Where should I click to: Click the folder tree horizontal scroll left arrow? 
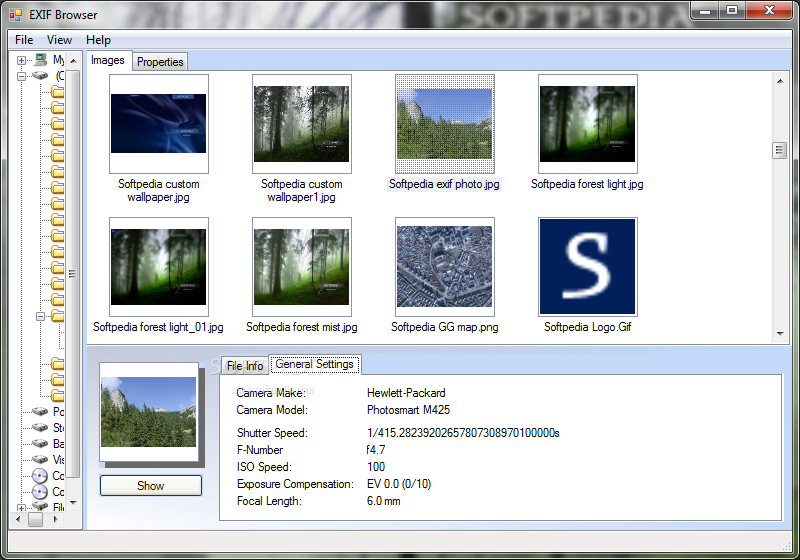(18, 520)
